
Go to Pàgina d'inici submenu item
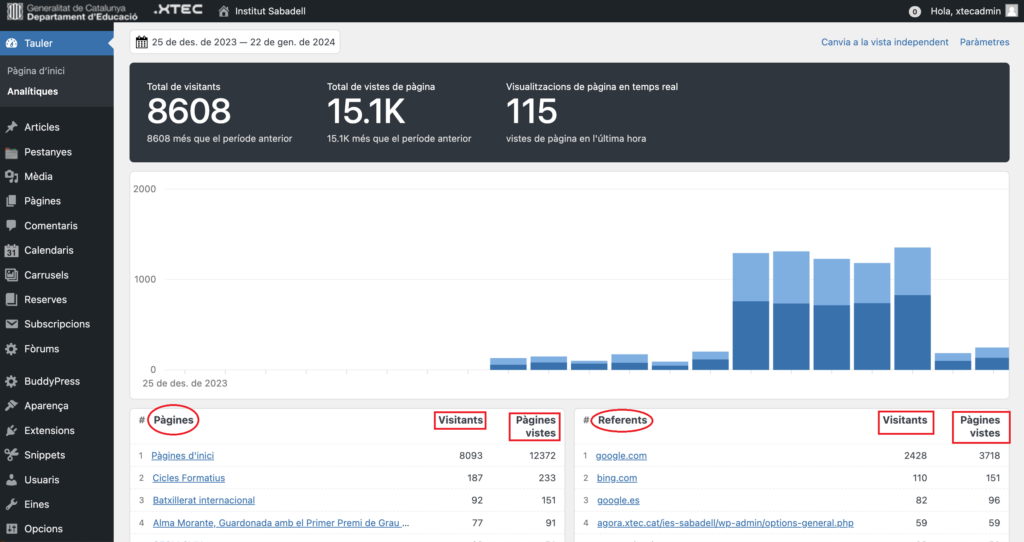pyautogui.click(x=35, y=71)
